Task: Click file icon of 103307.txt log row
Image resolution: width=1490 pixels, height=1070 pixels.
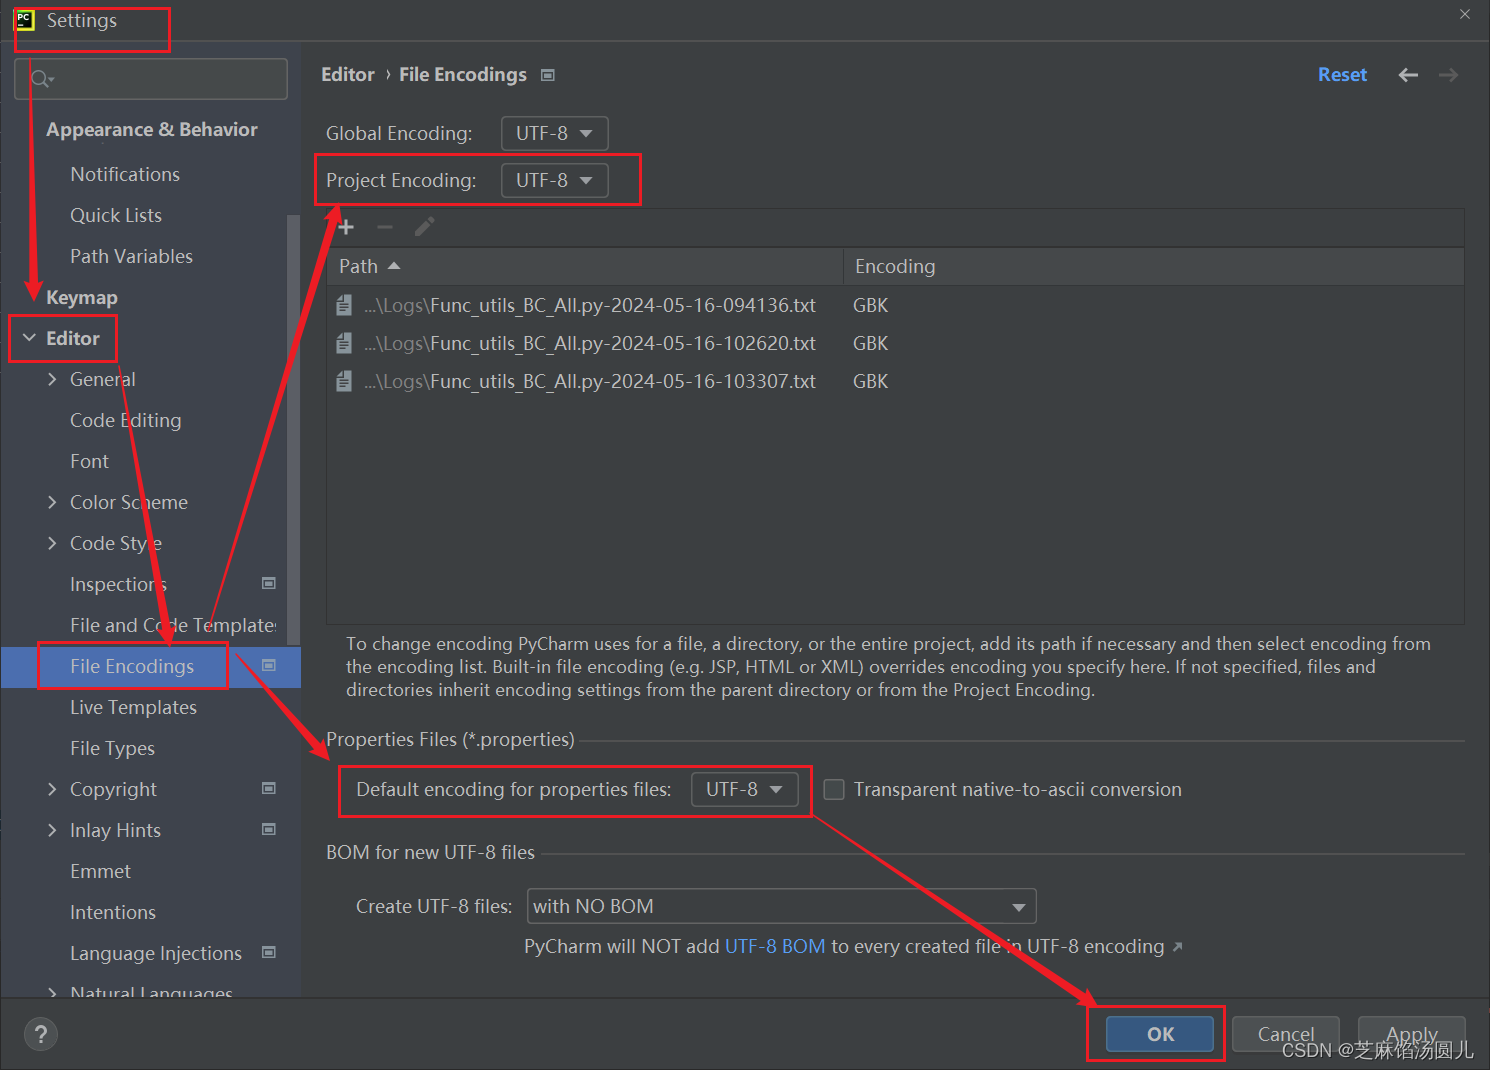Action: coord(344,381)
